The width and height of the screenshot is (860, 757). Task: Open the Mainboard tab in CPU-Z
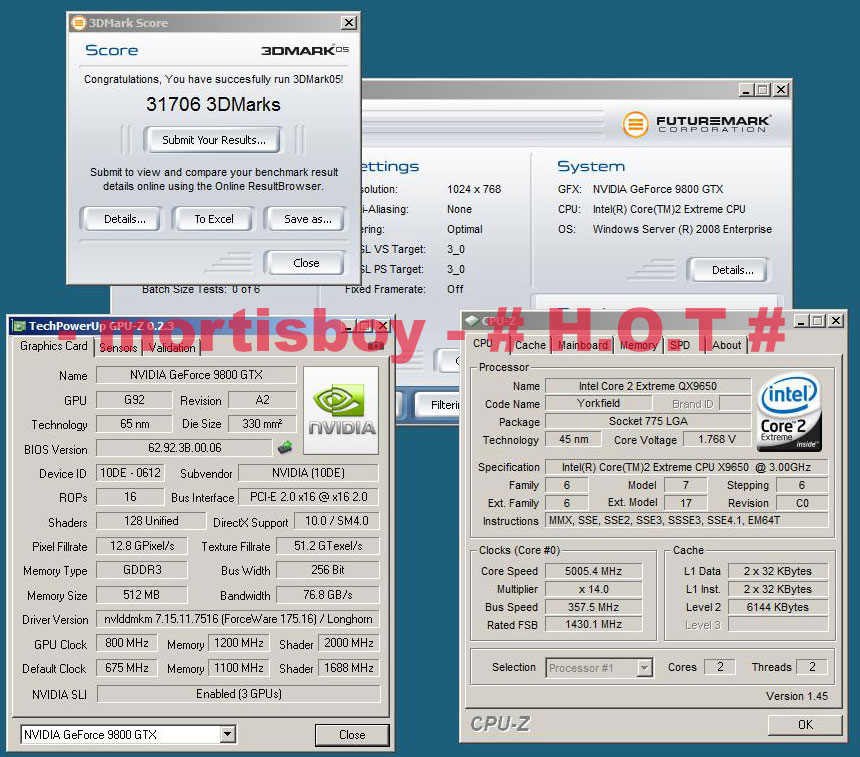pos(582,345)
